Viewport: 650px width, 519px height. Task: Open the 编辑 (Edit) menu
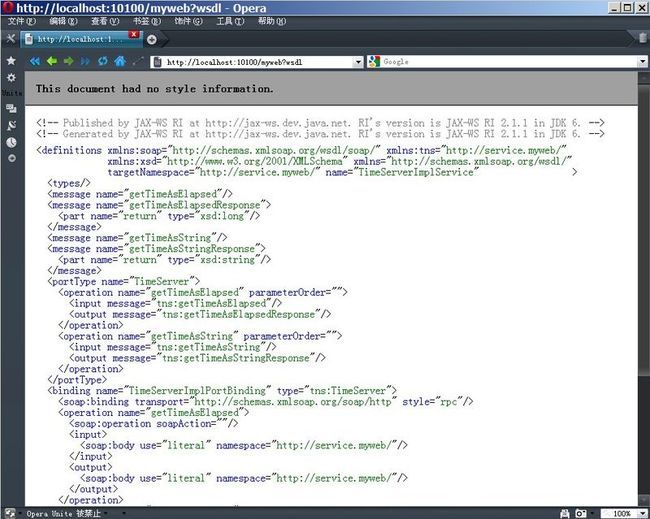63,21
